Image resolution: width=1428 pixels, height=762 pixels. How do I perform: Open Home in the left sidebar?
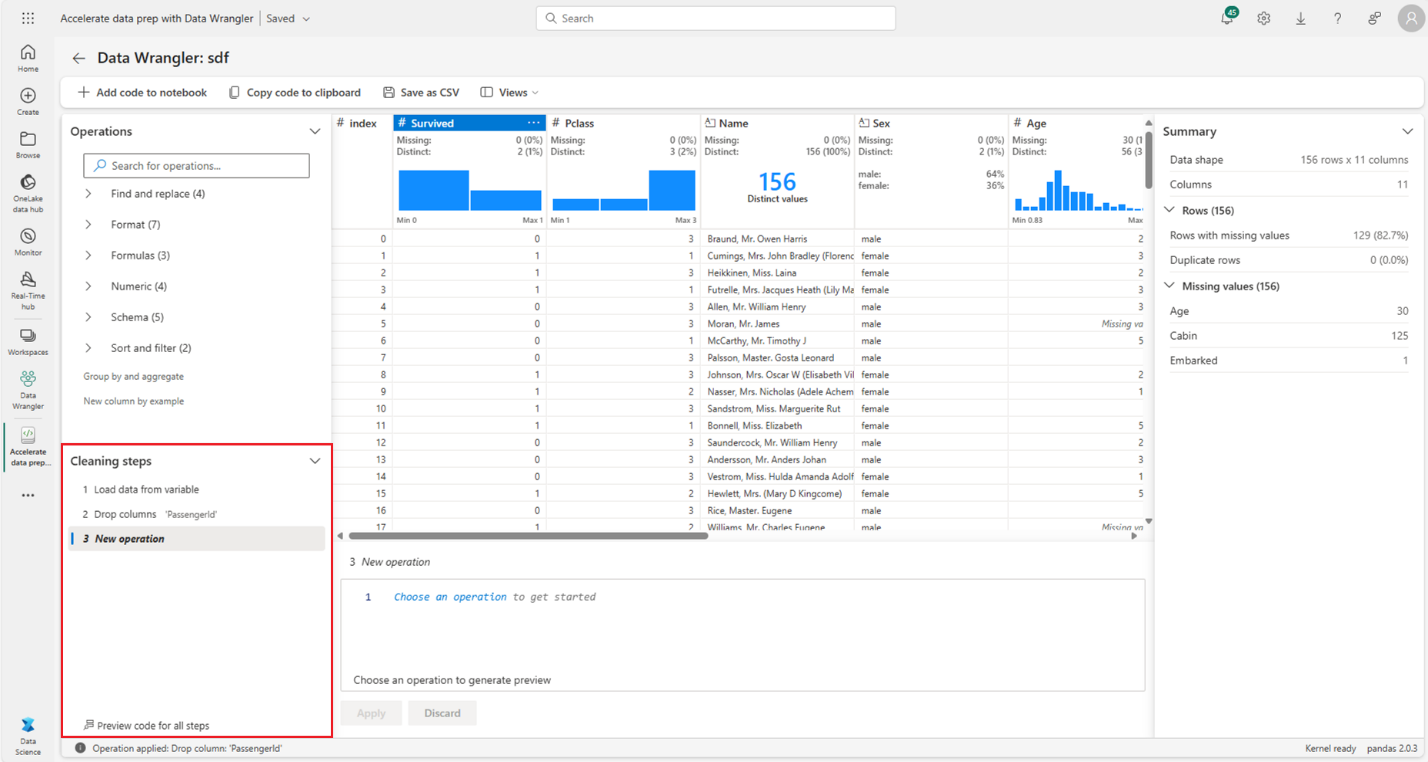tap(28, 58)
